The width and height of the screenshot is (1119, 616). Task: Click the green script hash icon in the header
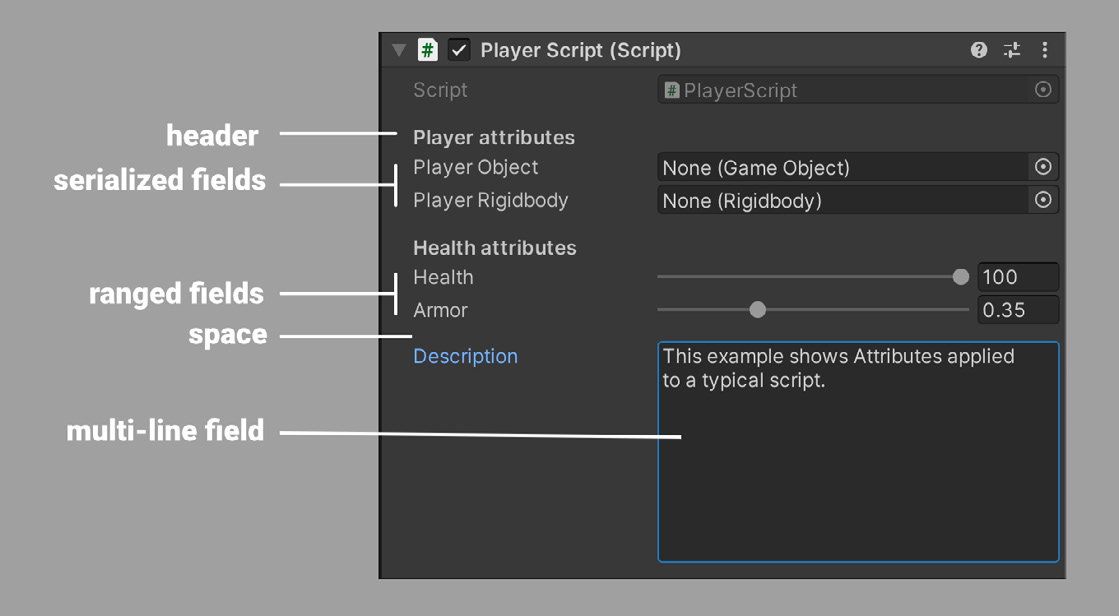coord(427,50)
